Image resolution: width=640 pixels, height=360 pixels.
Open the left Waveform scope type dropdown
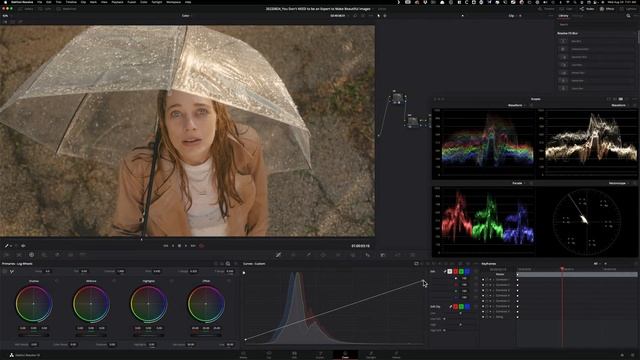tap(517, 105)
